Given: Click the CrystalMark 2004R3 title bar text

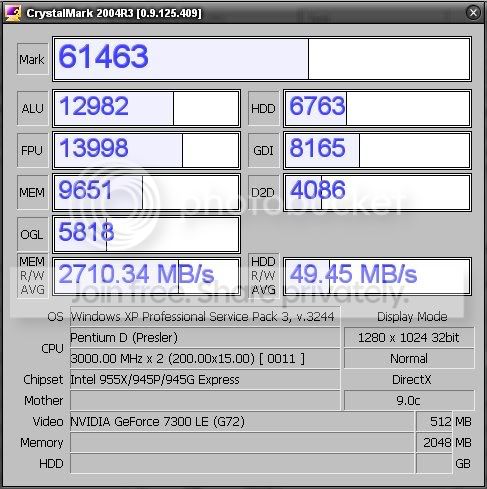Looking at the screenshot, I should click(x=114, y=13).
